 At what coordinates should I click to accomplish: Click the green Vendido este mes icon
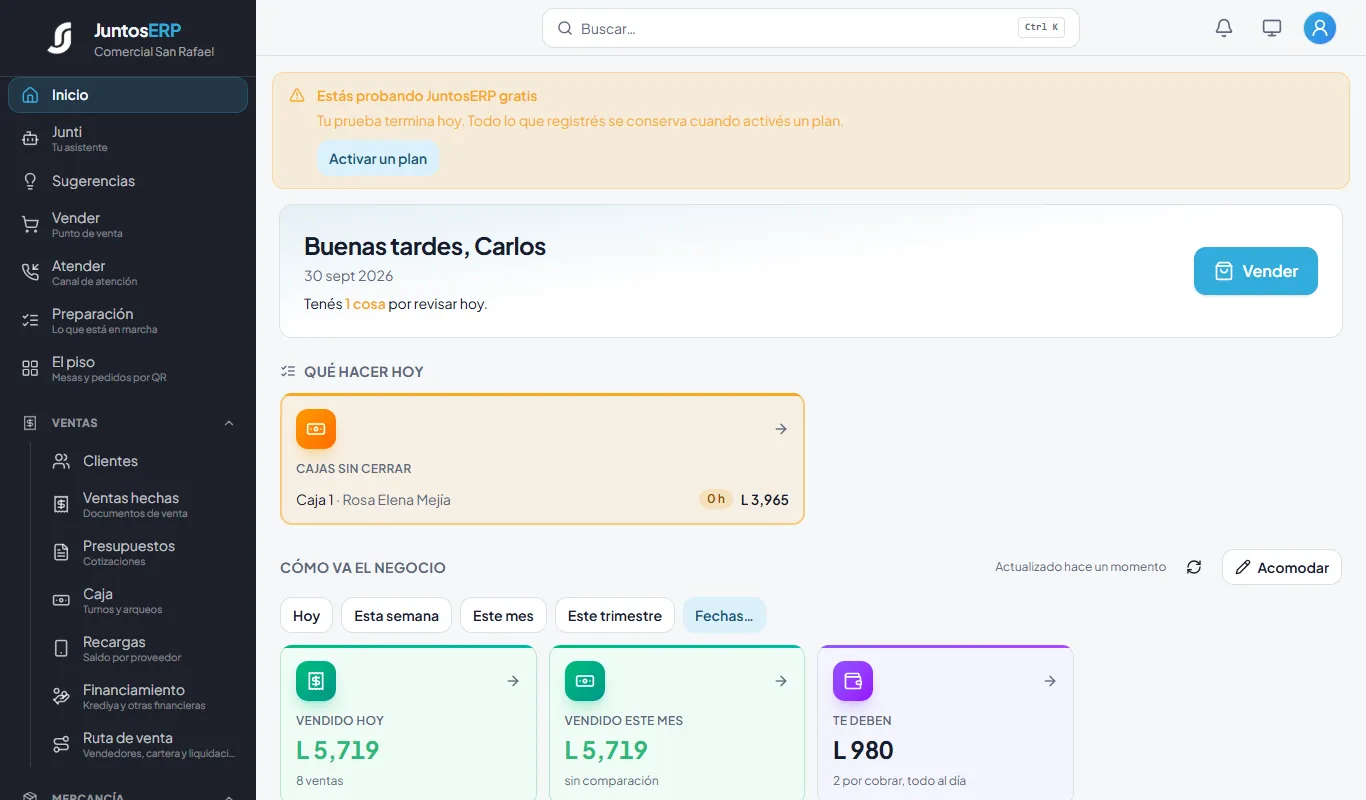click(x=585, y=681)
